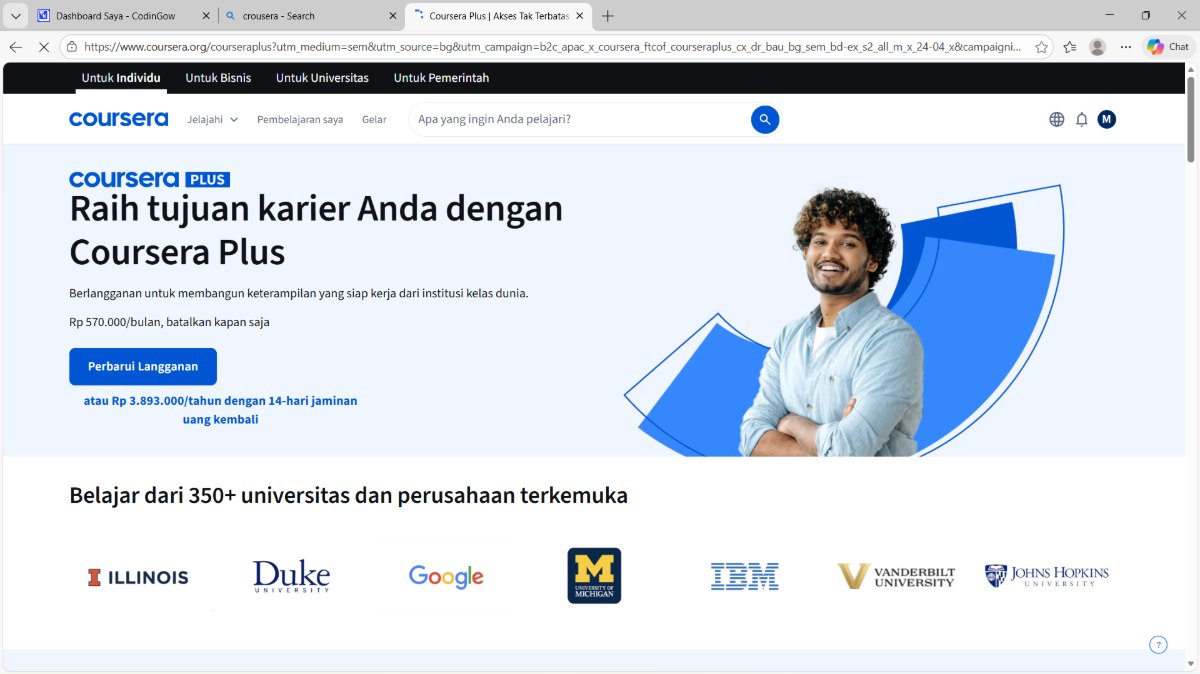1200x674 pixels.
Task: Click the blue search magnifier button
Action: click(765, 119)
